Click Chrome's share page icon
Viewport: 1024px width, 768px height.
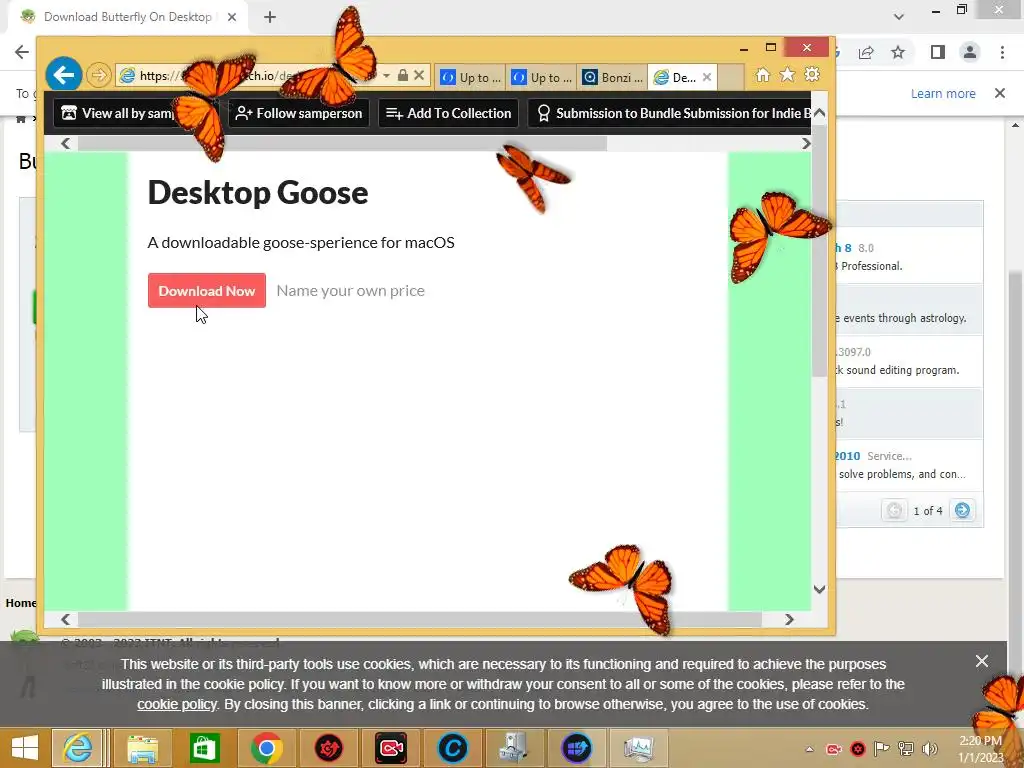point(867,52)
